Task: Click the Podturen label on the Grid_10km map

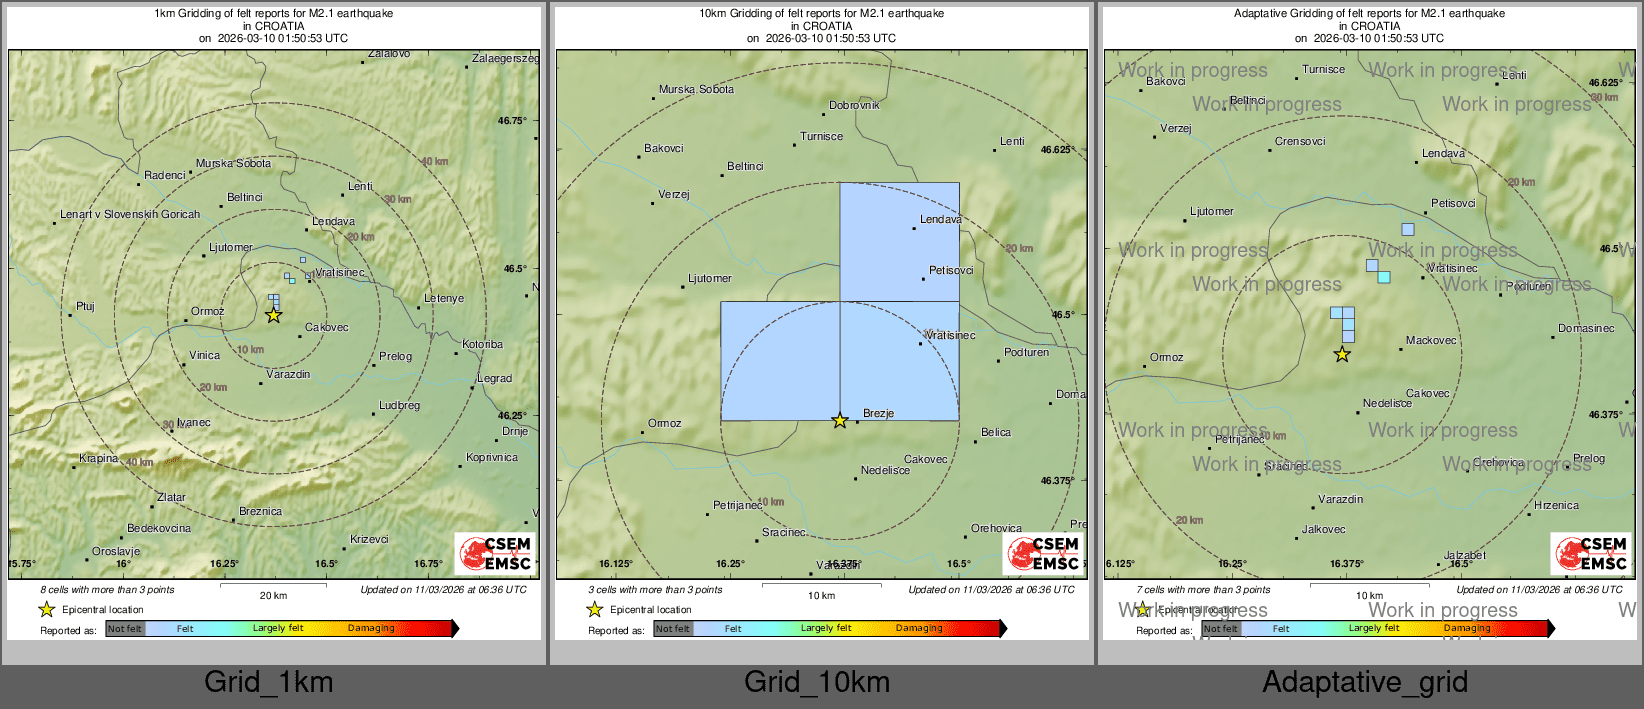Action: tap(1027, 352)
